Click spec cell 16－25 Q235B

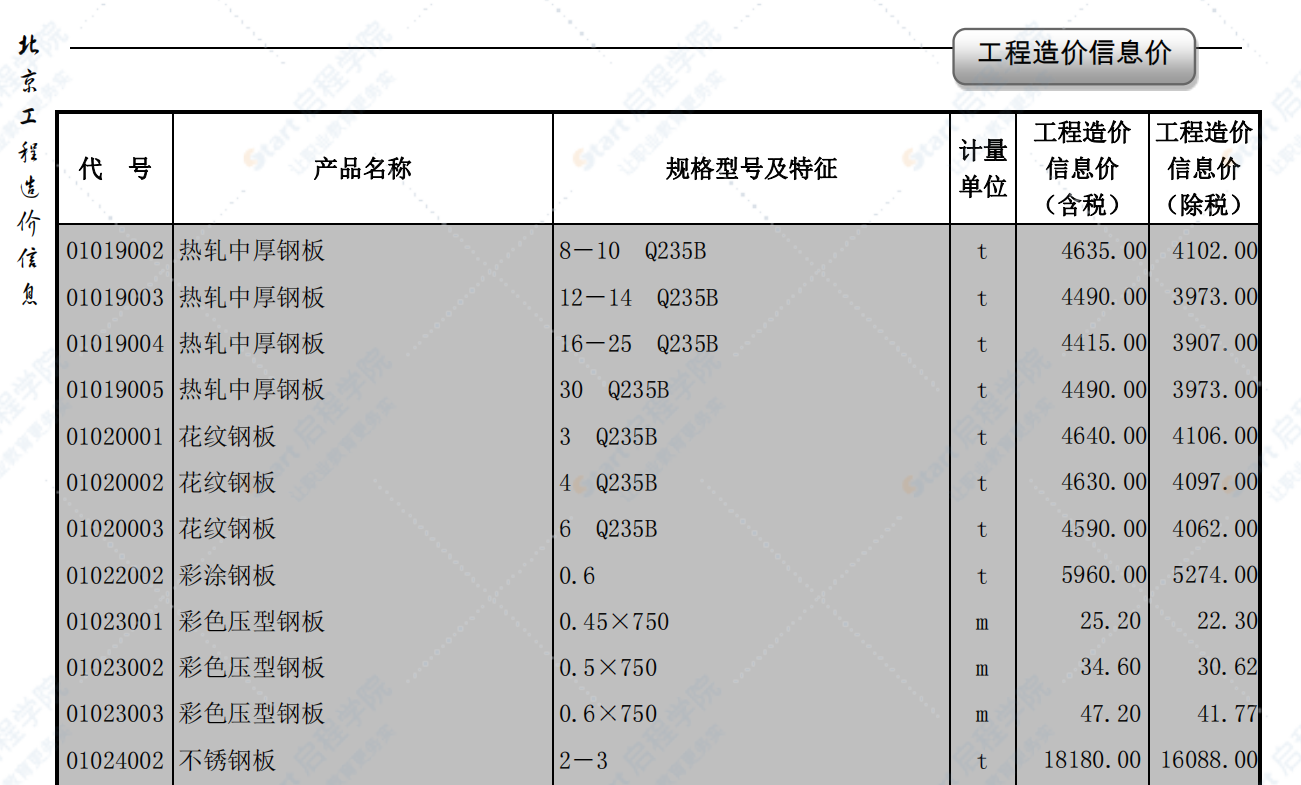click(x=639, y=344)
